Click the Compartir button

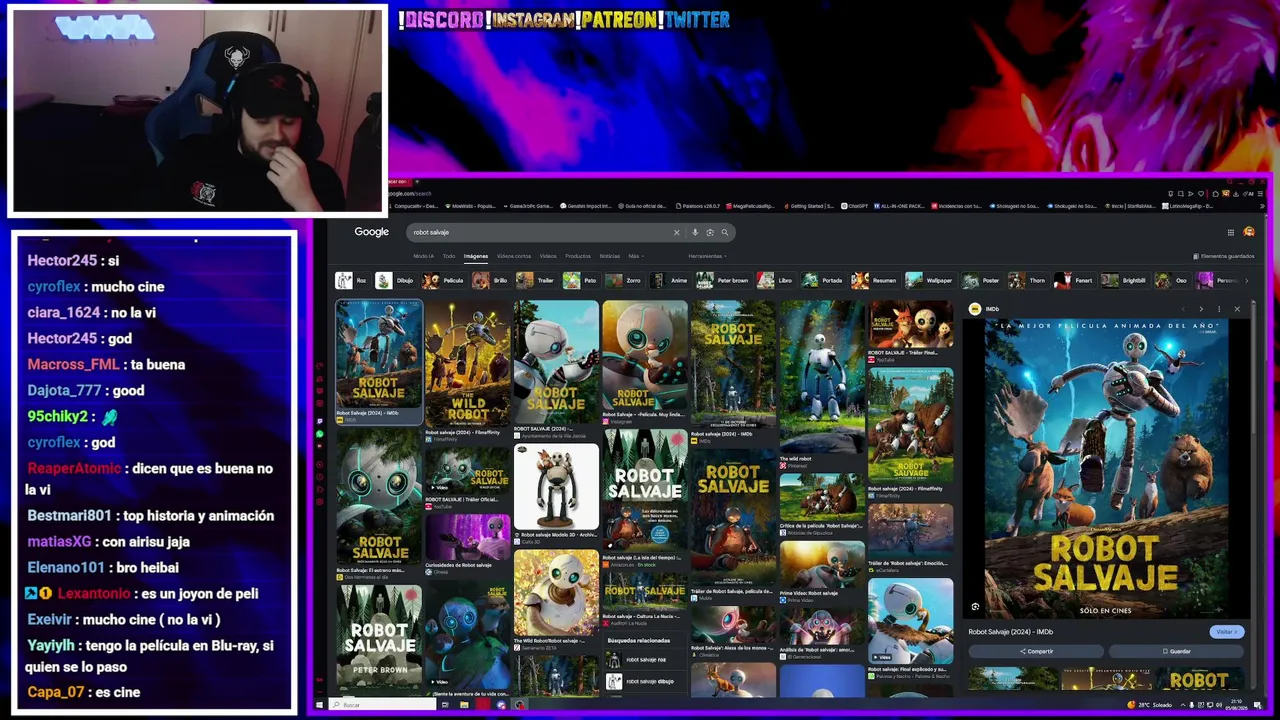[1036, 651]
